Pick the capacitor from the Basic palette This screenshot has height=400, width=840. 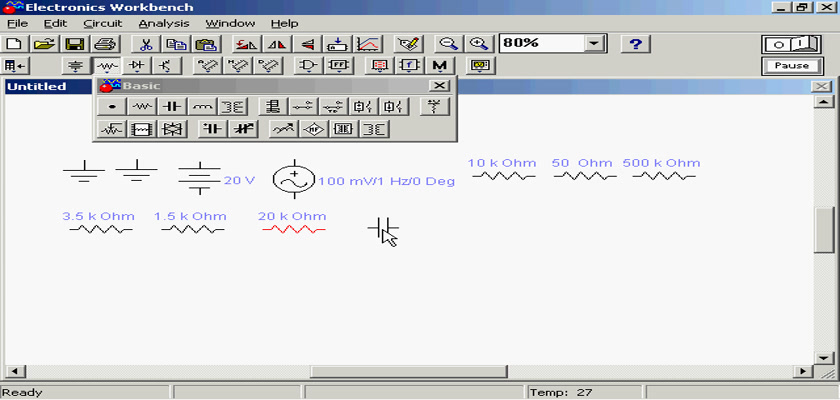[x=173, y=106]
